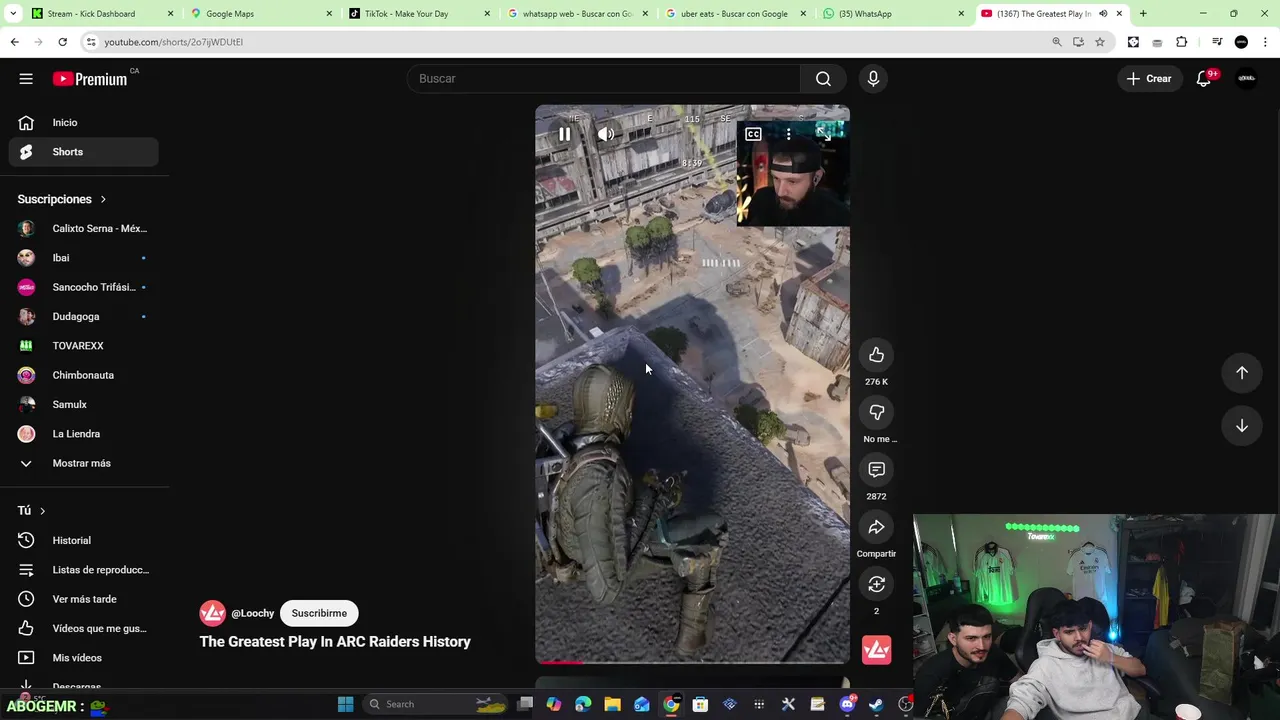This screenshot has height=720, width=1280.
Task: Open the Chrome three-dot menu
Action: (1266, 42)
